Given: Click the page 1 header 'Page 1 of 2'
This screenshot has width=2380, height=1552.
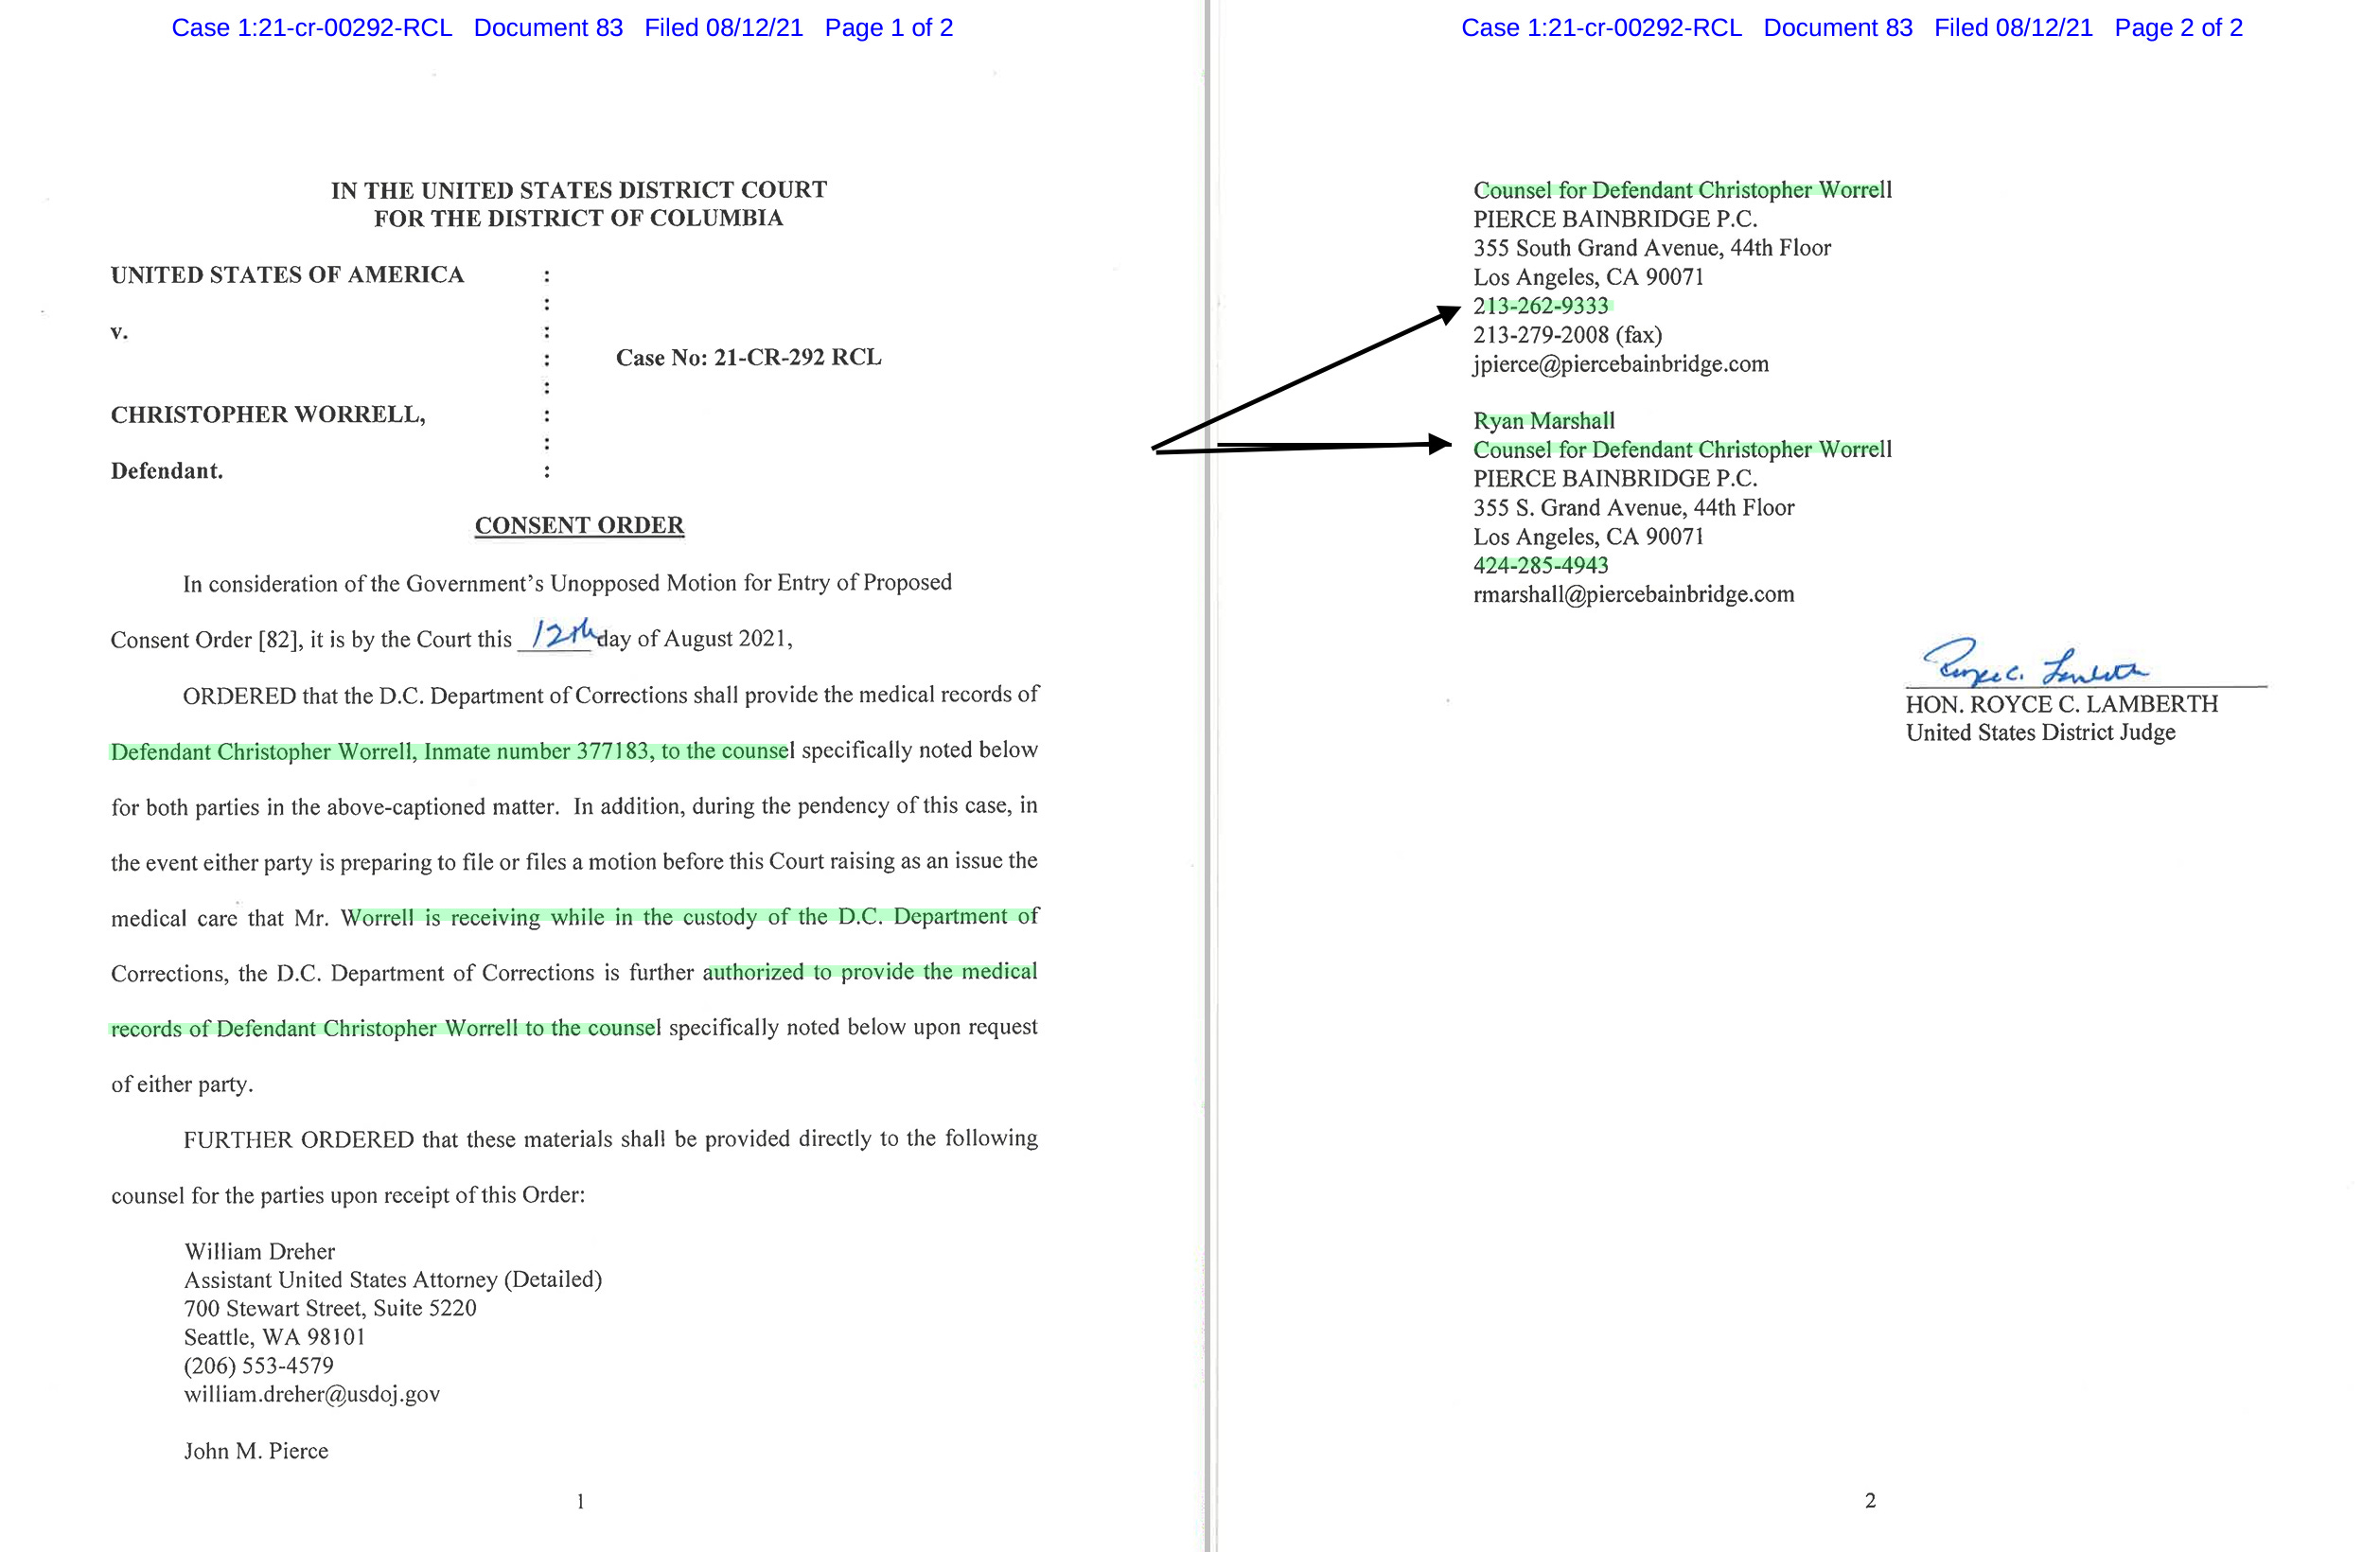Looking at the screenshot, I should tap(888, 28).
